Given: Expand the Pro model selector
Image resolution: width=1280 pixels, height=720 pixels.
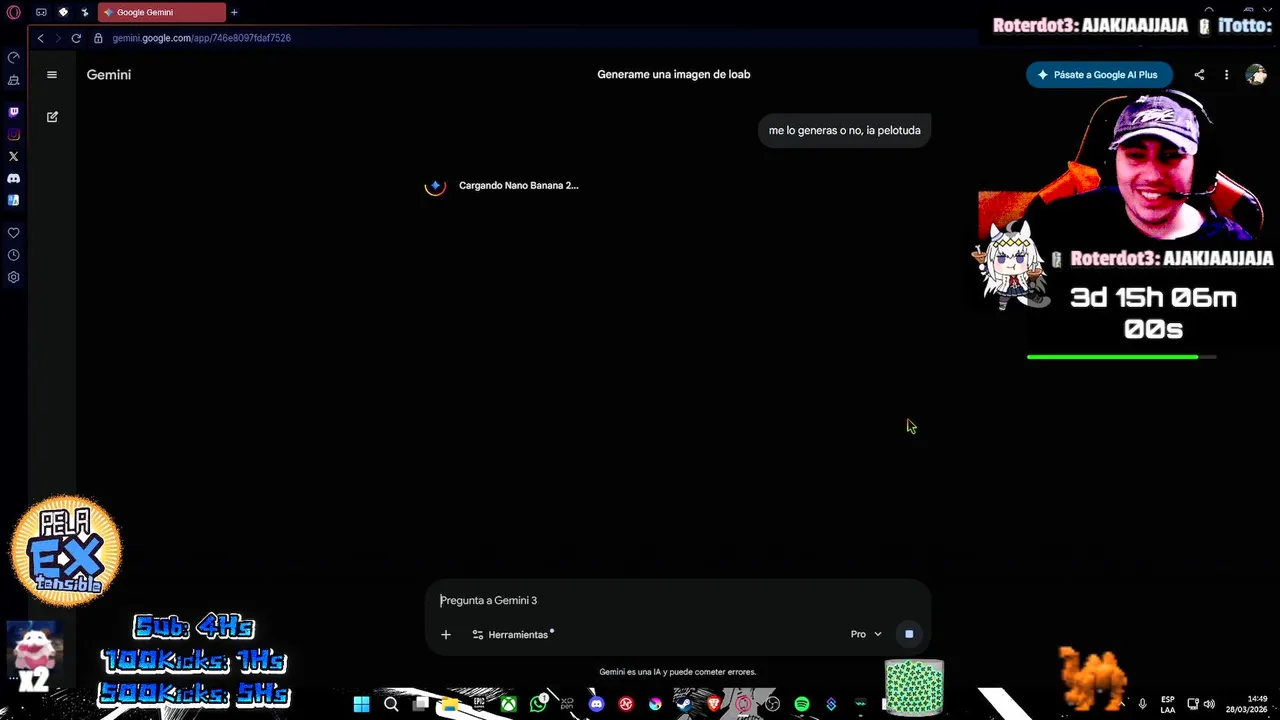Looking at the screenshot, I should [x=866, y=634].
